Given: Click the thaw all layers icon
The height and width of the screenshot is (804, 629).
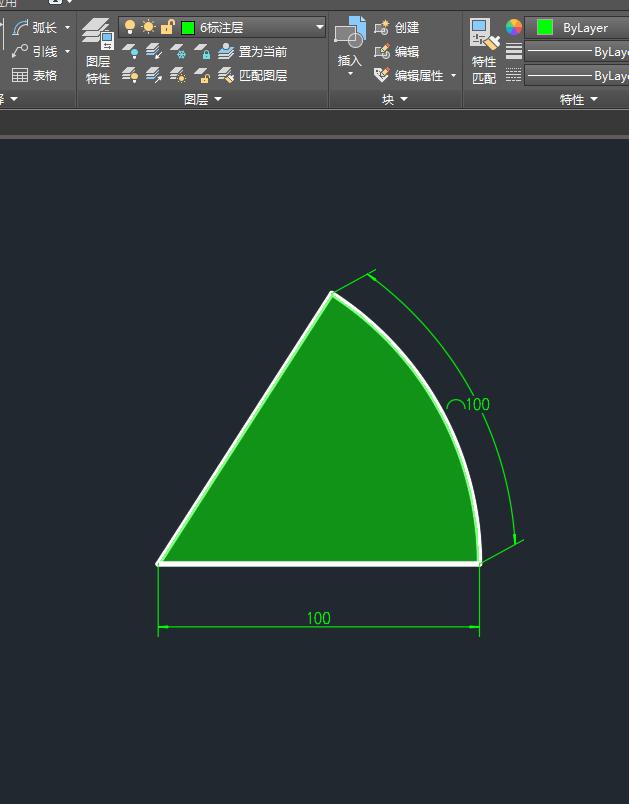Looking at the screenshot, I should point(178,75).
